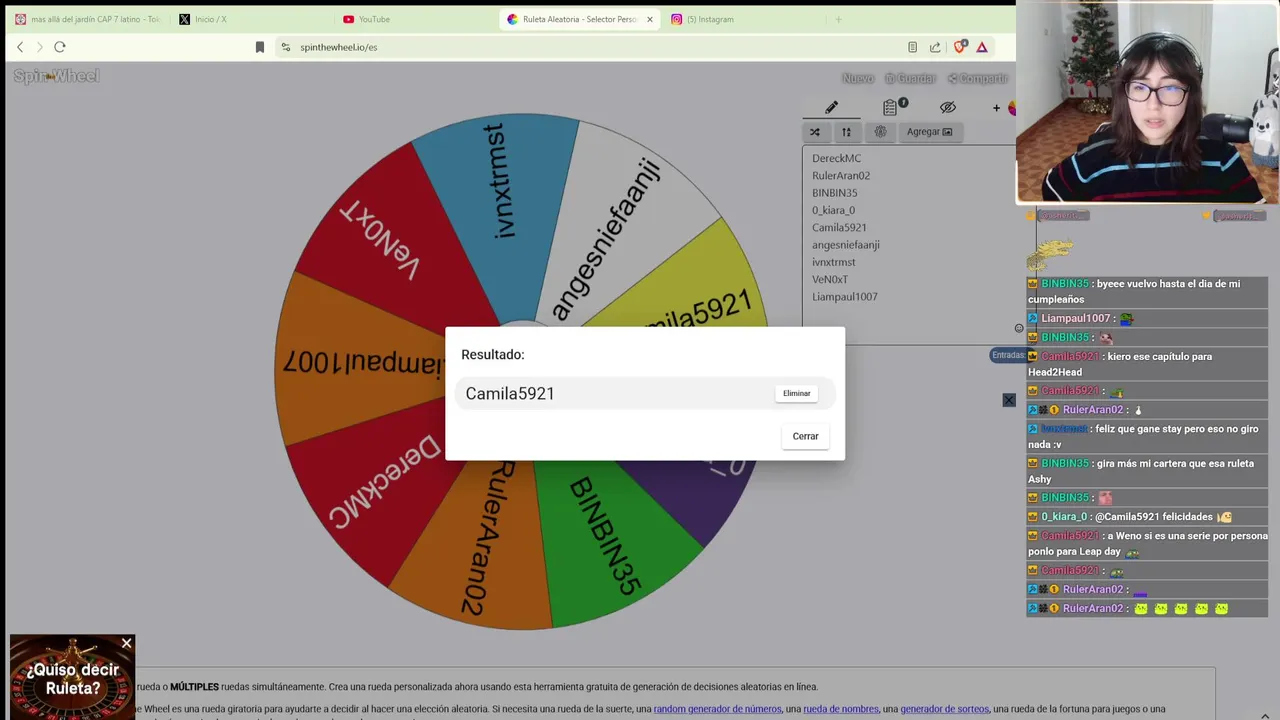This screenshot has height=720, width=1280.
Task: Select entry Camila5921 in the entries list
Action: pos(839,228)
